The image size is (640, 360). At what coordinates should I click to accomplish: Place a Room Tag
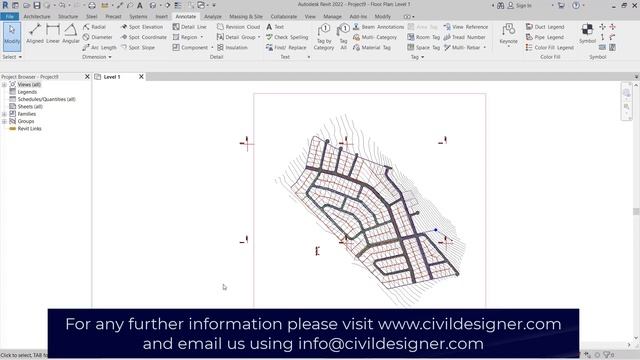click(423, 37)
